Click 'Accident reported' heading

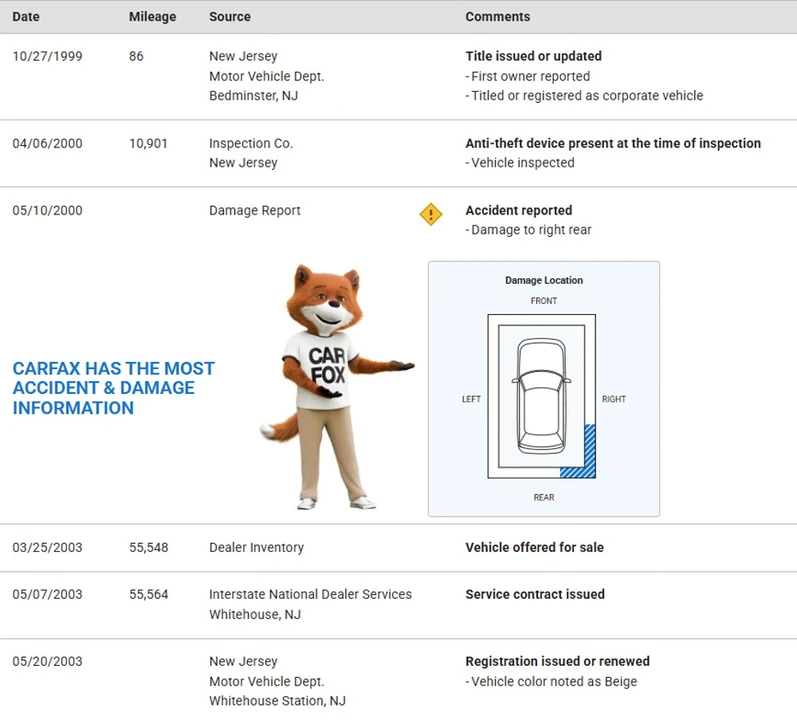[519, 210]
